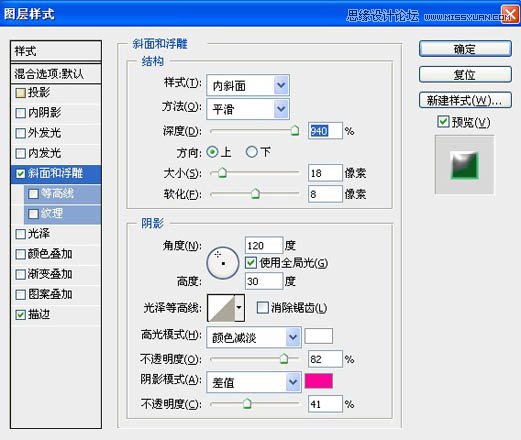This screenshot has width=521, height=440.
Task: Enable the 纹理 texture checkbox
Action: point(33,214)
